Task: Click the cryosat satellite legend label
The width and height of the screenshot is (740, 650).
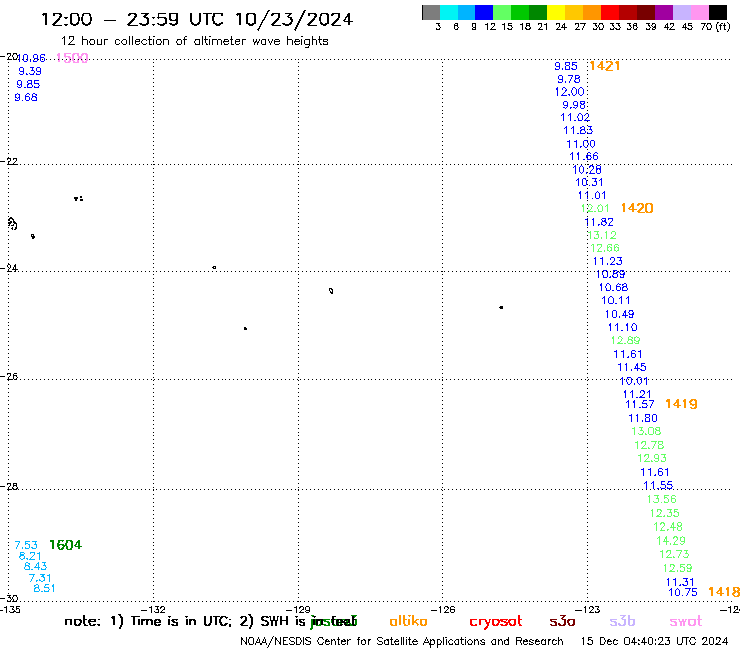Action: 496,622
